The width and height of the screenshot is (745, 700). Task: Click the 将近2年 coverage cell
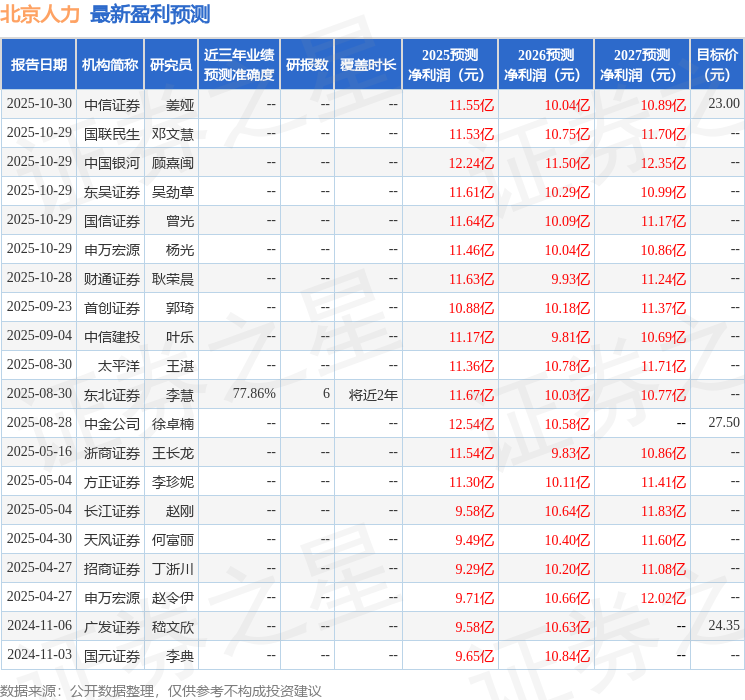click(373, 395)
